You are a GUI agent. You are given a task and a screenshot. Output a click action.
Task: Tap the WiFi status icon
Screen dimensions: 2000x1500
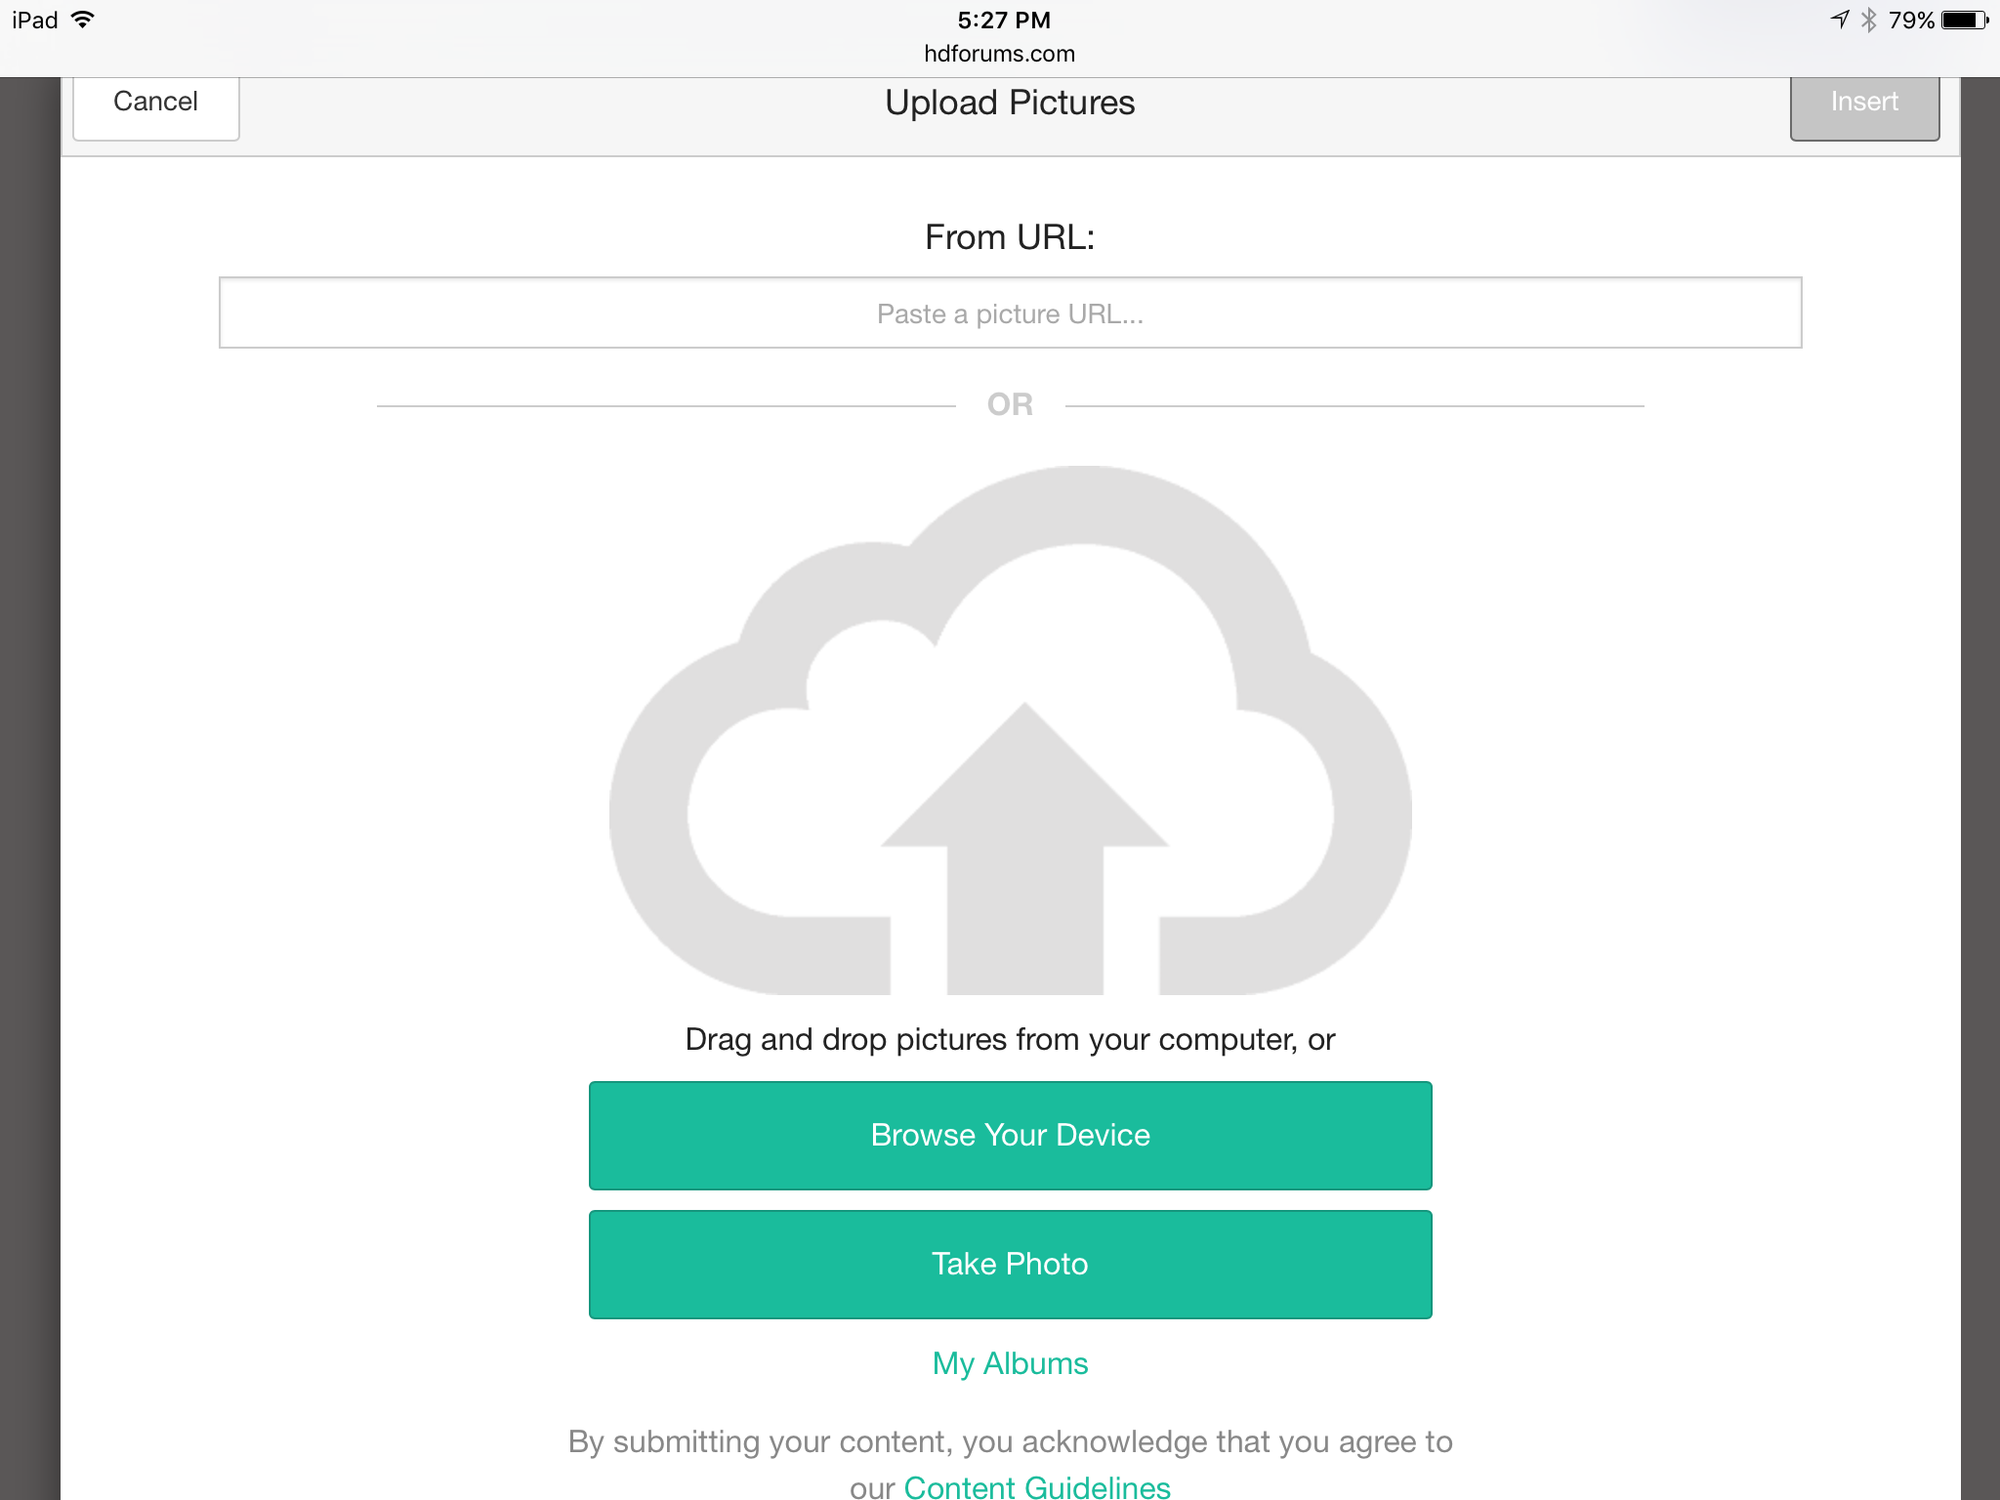pos(83,20)
